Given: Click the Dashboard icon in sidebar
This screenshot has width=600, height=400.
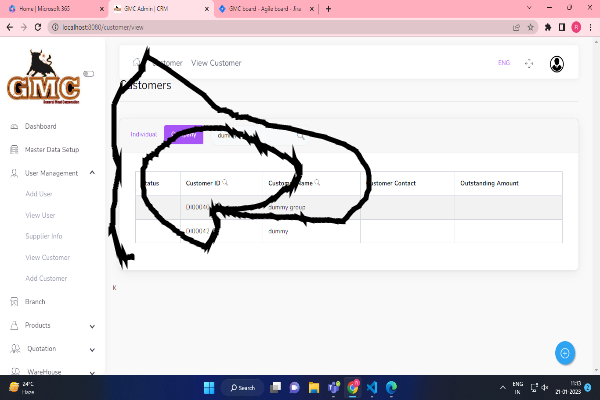Looking at the screenshot, I should pyautogui.click(x=13, y=127).
